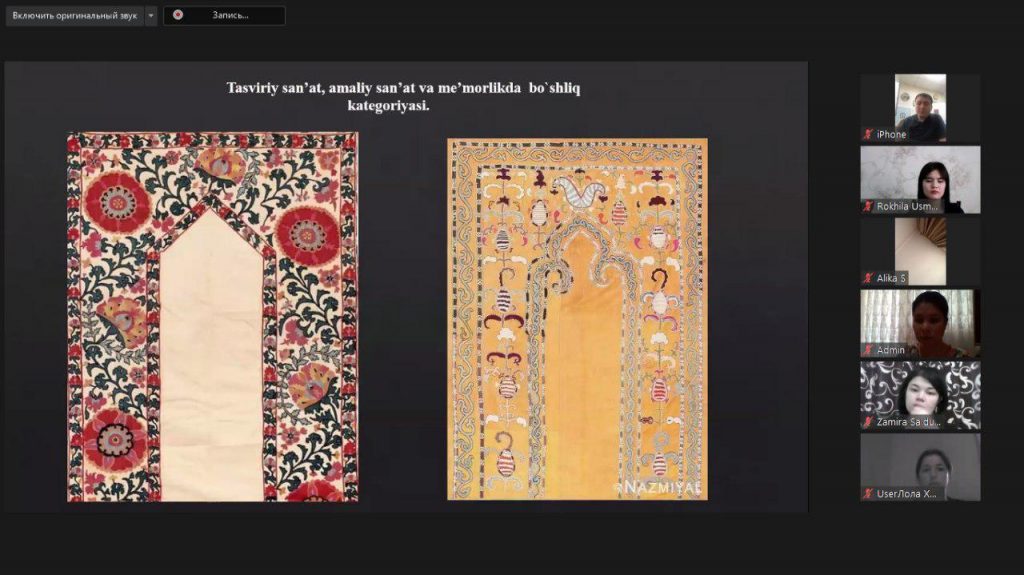
Task: Click the muted mic icon beside Rokhila Usm
Action: click(x=868, y=206)
